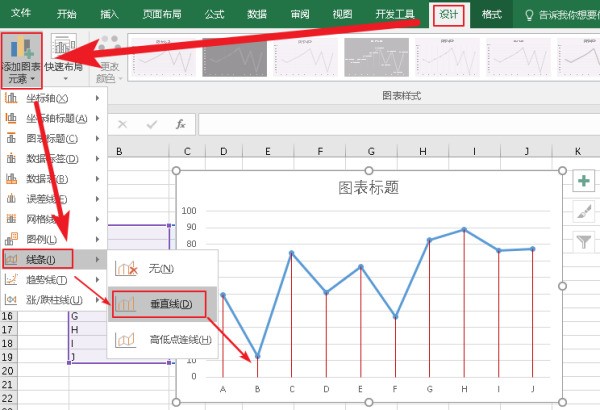Click the chart title text 图表标题
The width and height of the screenshot is (600, 410).
[369, 187]
